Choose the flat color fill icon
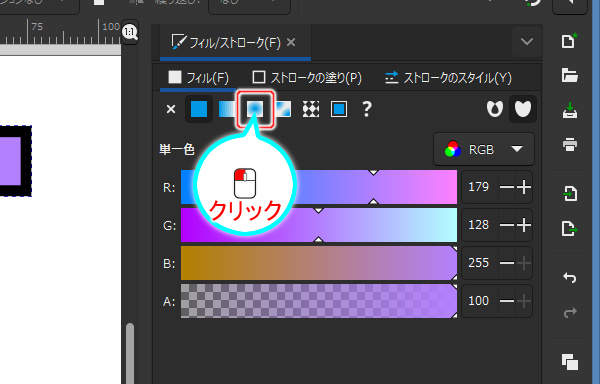600x384 pixels. tap(199, 109)
